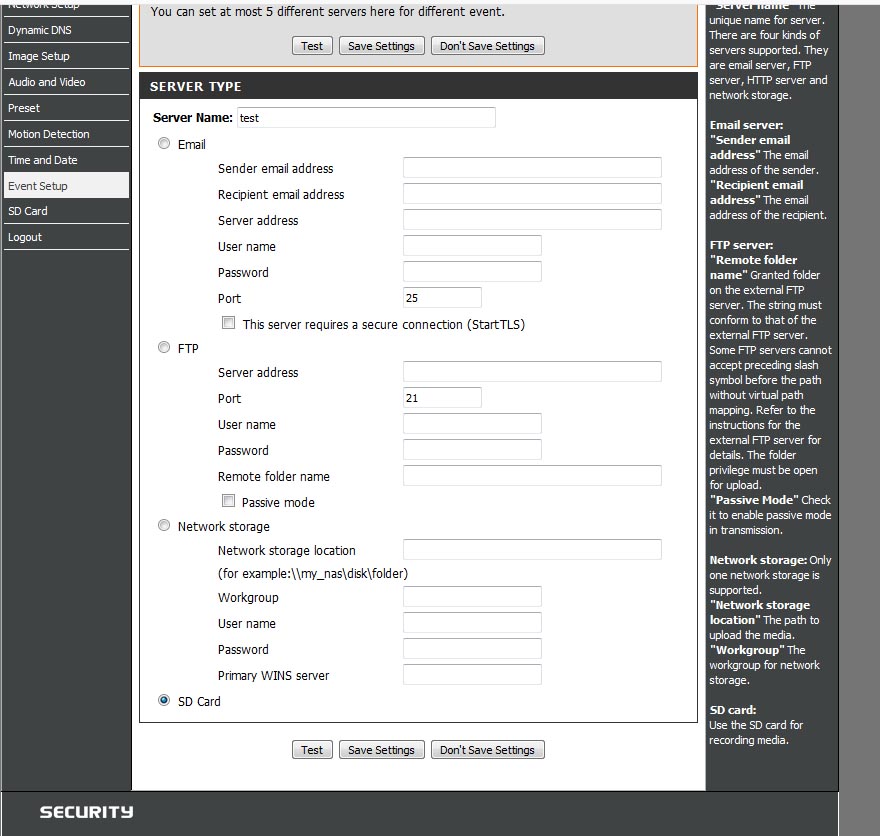Toggle the FTP Passive mode checkbox
Viewport: 880px width, 836px height.
click(229, 501)
